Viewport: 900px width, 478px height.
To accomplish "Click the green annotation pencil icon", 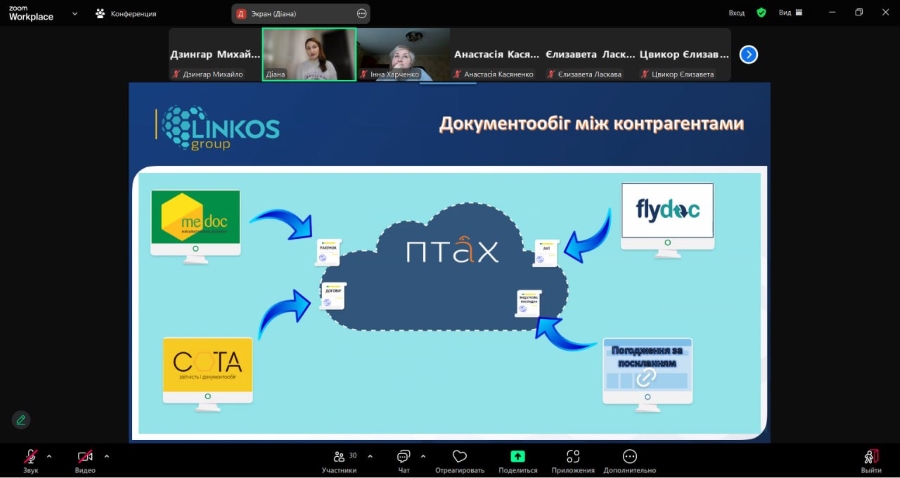I will (x=21, y=420).
